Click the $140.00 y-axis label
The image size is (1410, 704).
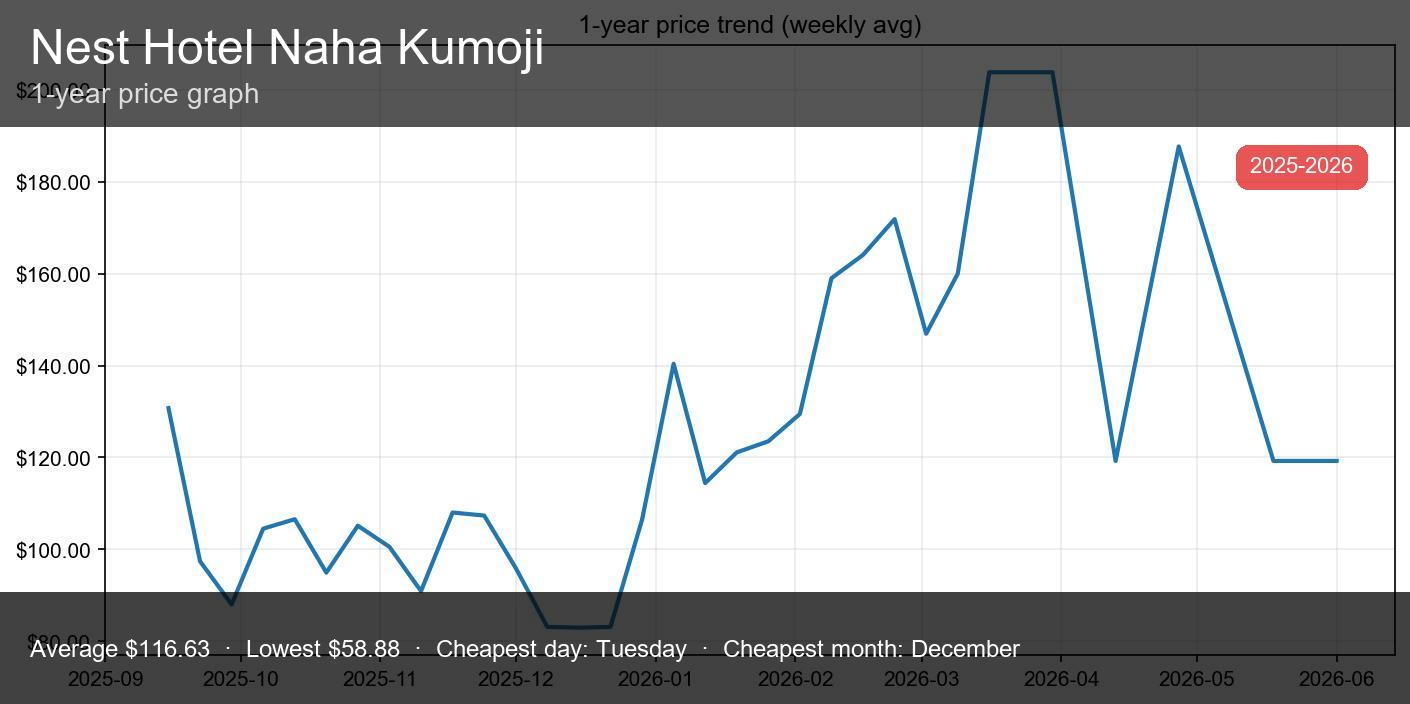[x=54, y=367]
